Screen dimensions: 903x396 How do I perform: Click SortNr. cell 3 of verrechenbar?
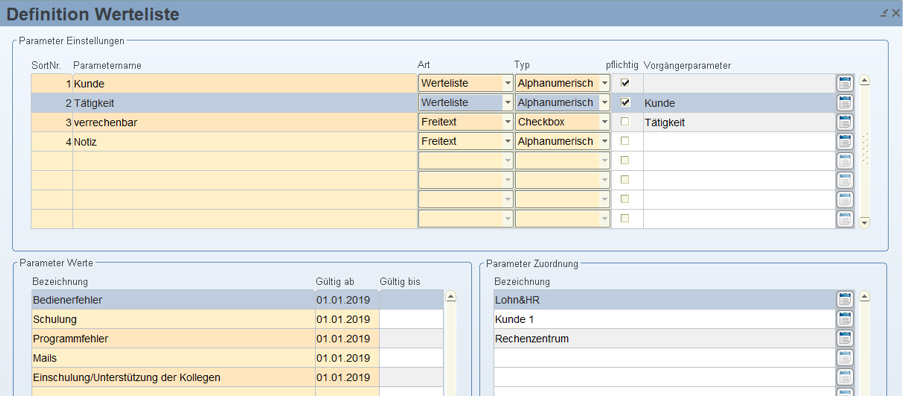click(52, 122)
